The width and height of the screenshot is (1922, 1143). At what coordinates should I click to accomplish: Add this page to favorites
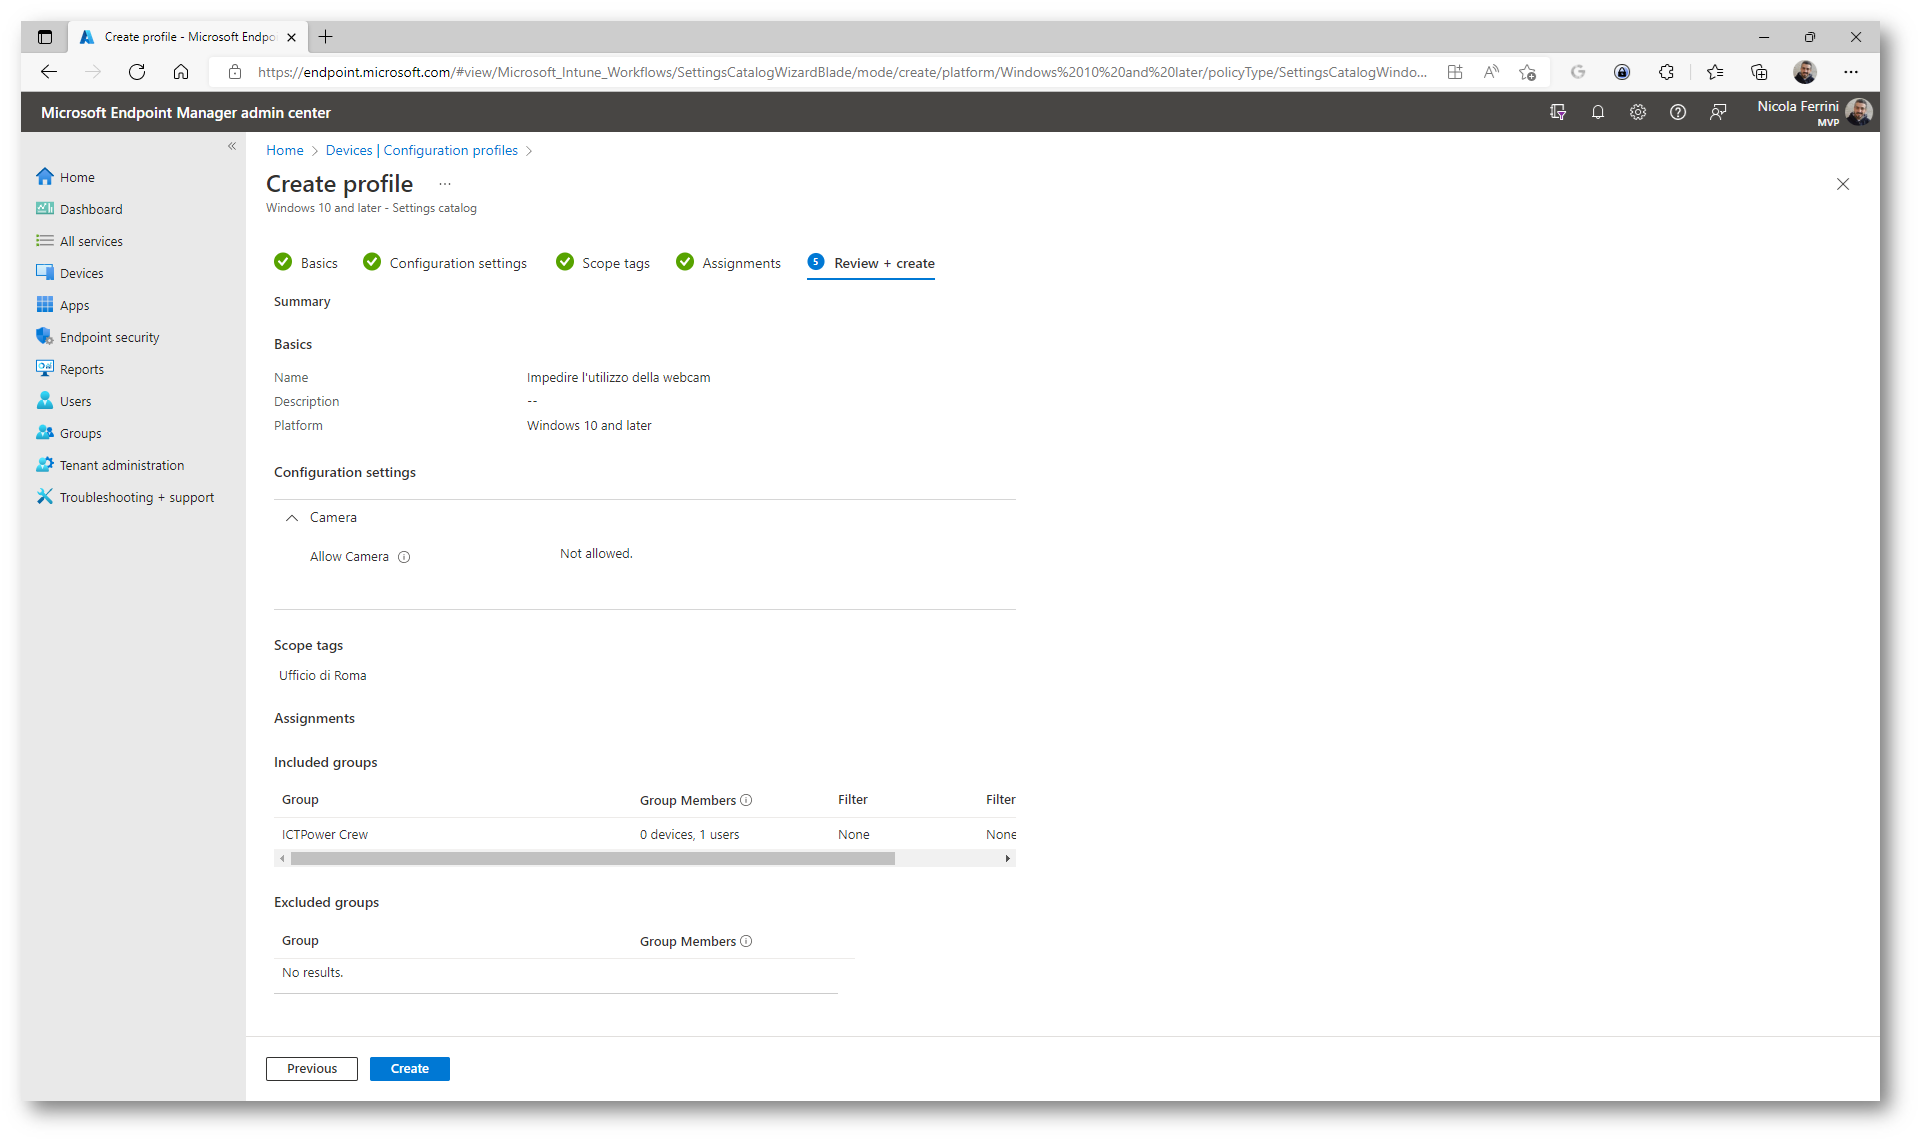point(1527,72)
